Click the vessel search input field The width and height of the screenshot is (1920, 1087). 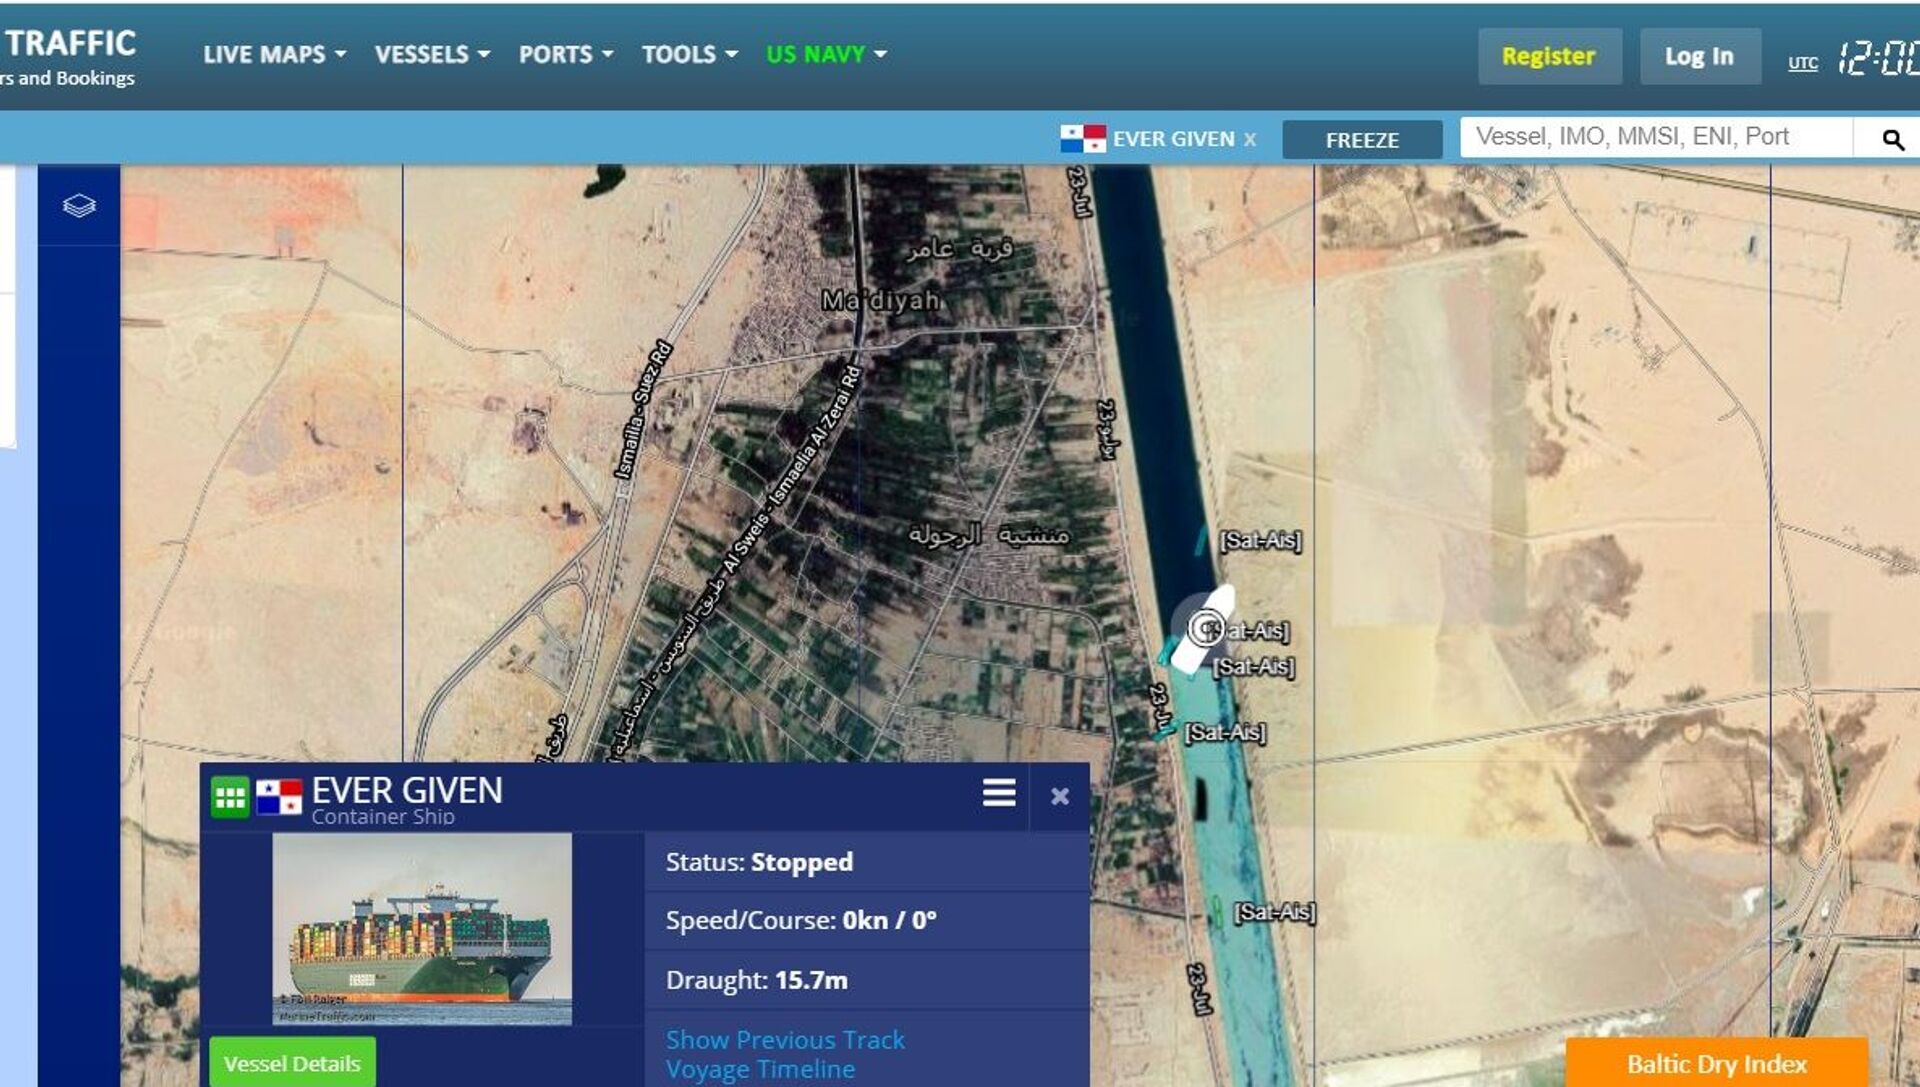click(1655, 137)
